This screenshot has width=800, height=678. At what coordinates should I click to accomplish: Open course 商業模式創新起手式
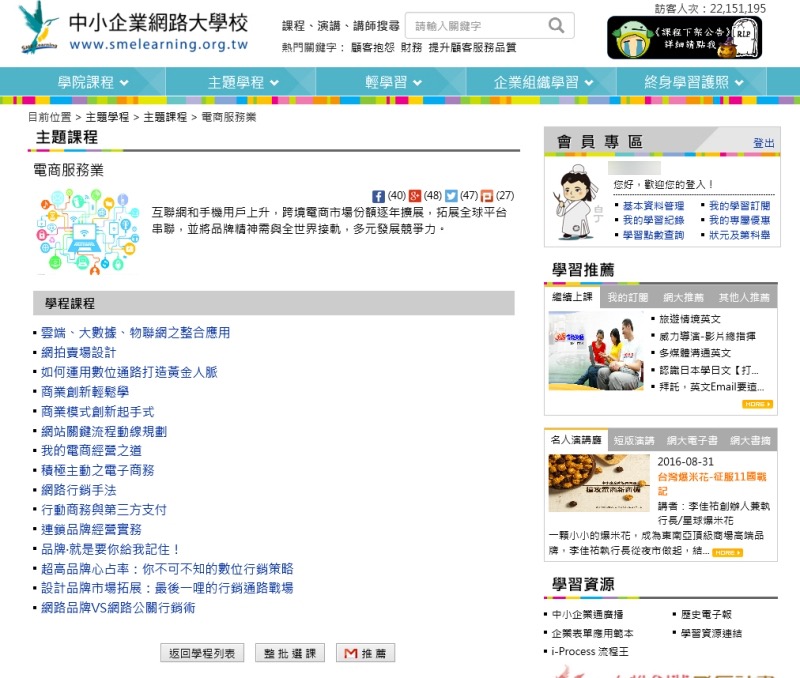coord(97,412)
